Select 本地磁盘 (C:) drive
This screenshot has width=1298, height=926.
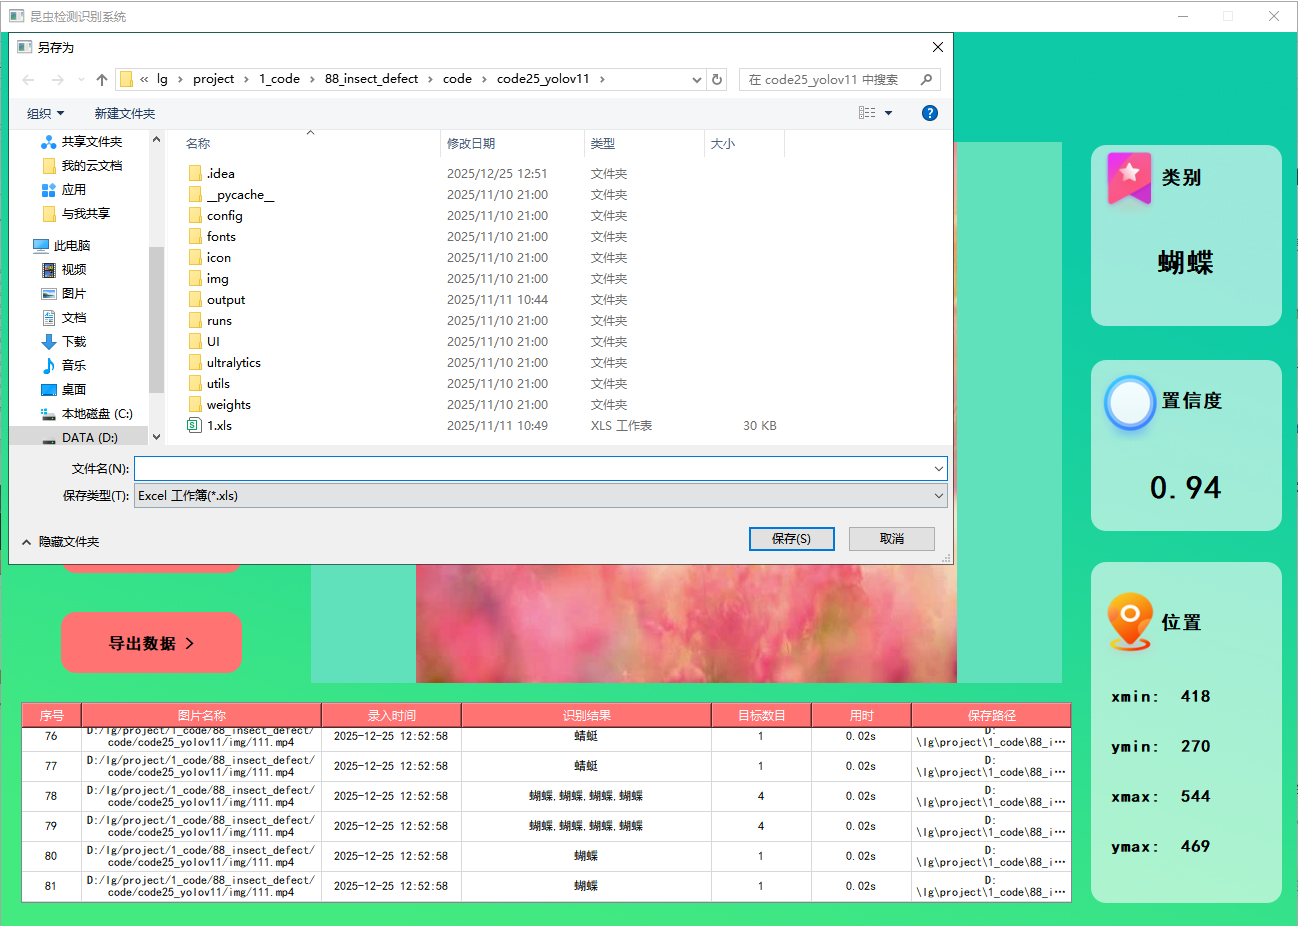[x=87, y=414]
